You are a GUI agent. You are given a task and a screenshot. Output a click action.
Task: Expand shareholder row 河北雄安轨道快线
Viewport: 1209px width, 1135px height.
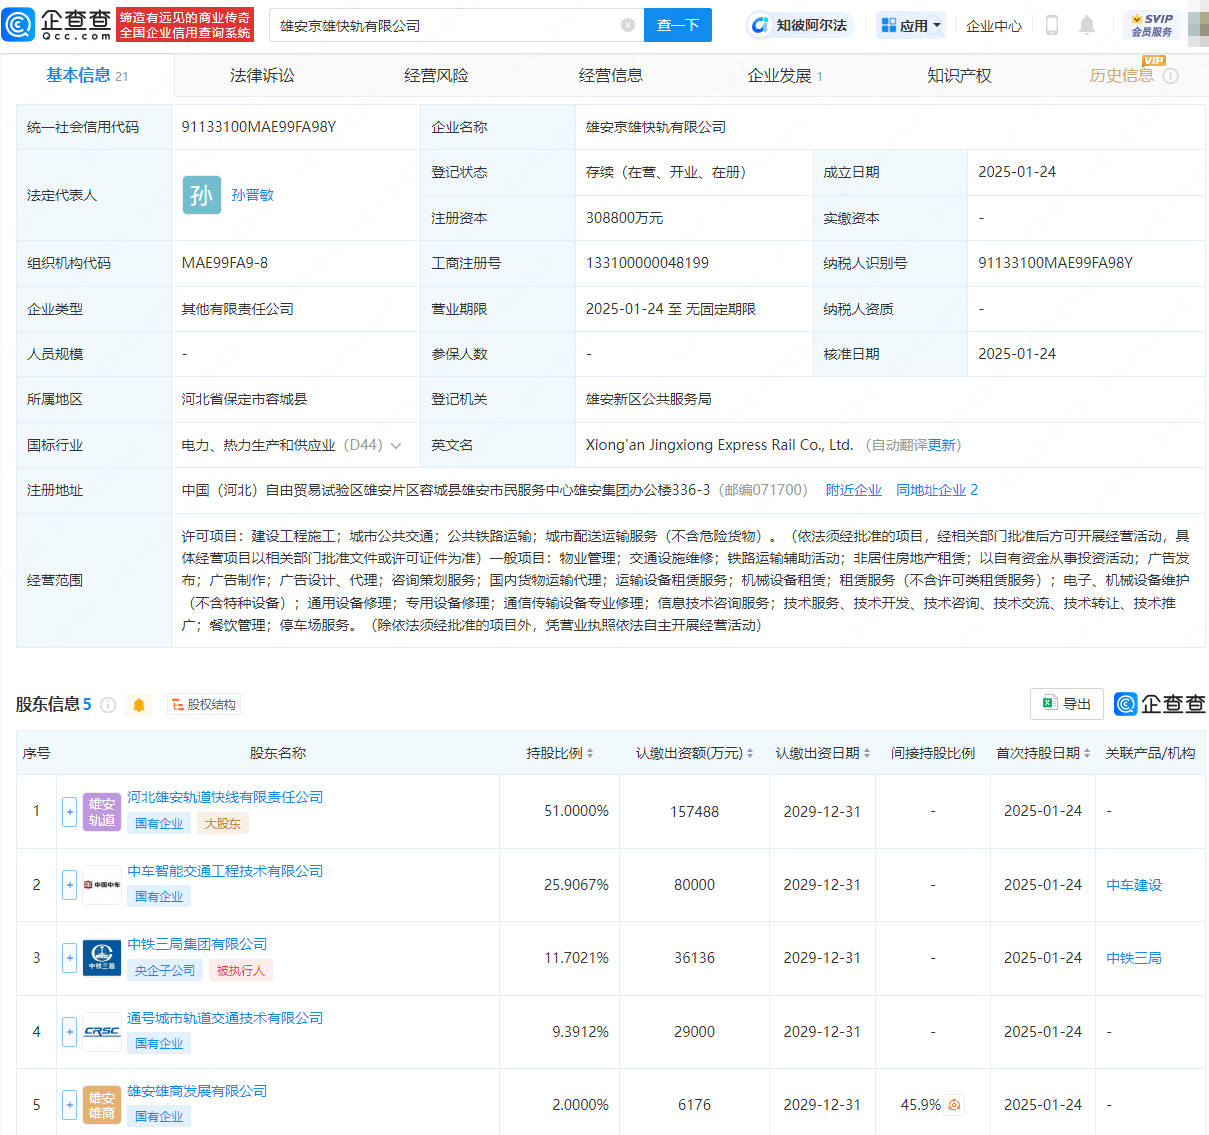[x=69, y=812]
